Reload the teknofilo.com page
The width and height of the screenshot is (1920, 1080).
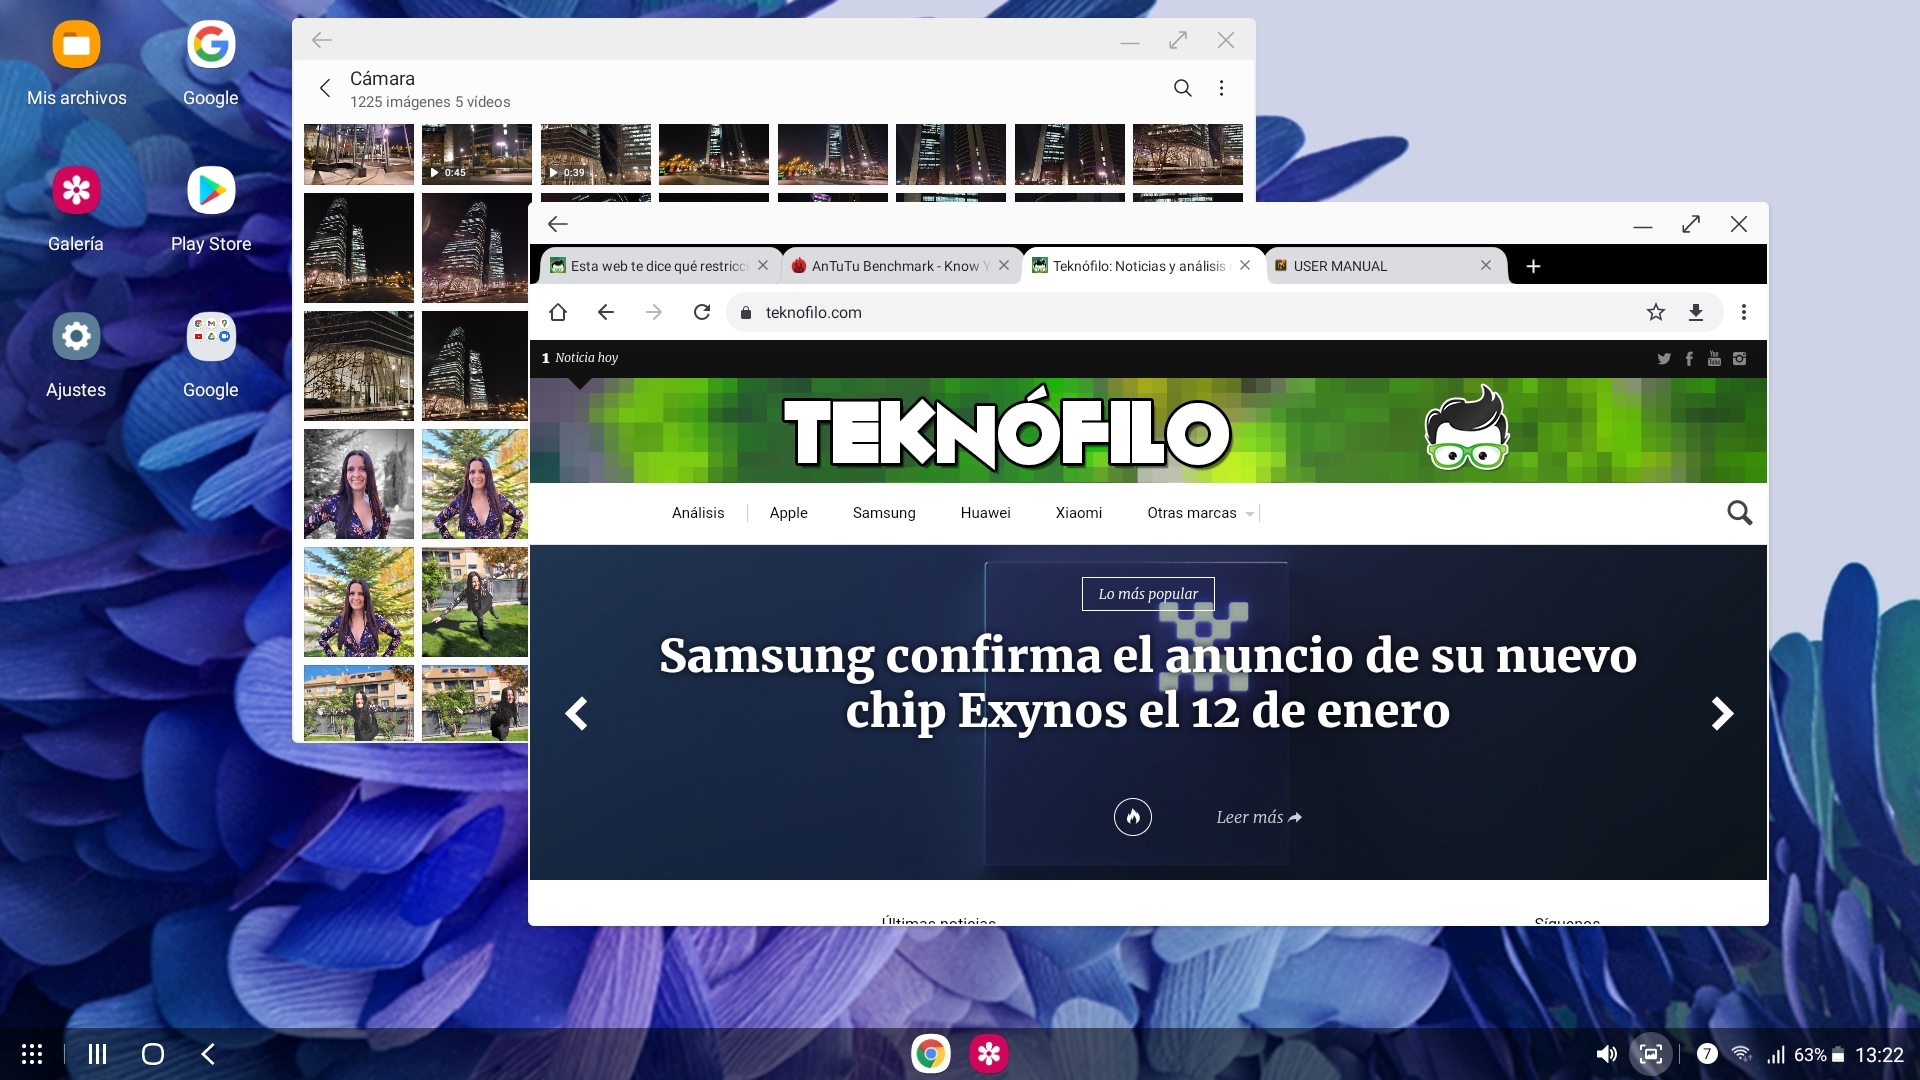point(702,312)
